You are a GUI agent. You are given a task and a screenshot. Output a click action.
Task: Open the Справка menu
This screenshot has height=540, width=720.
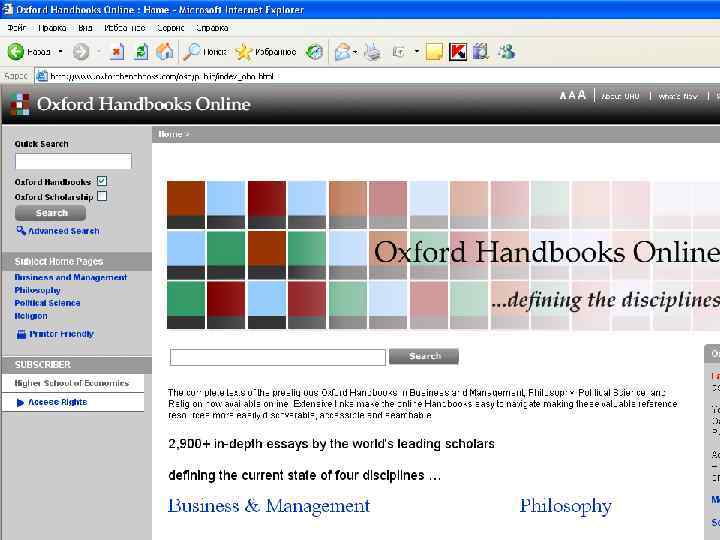point(212,28)
